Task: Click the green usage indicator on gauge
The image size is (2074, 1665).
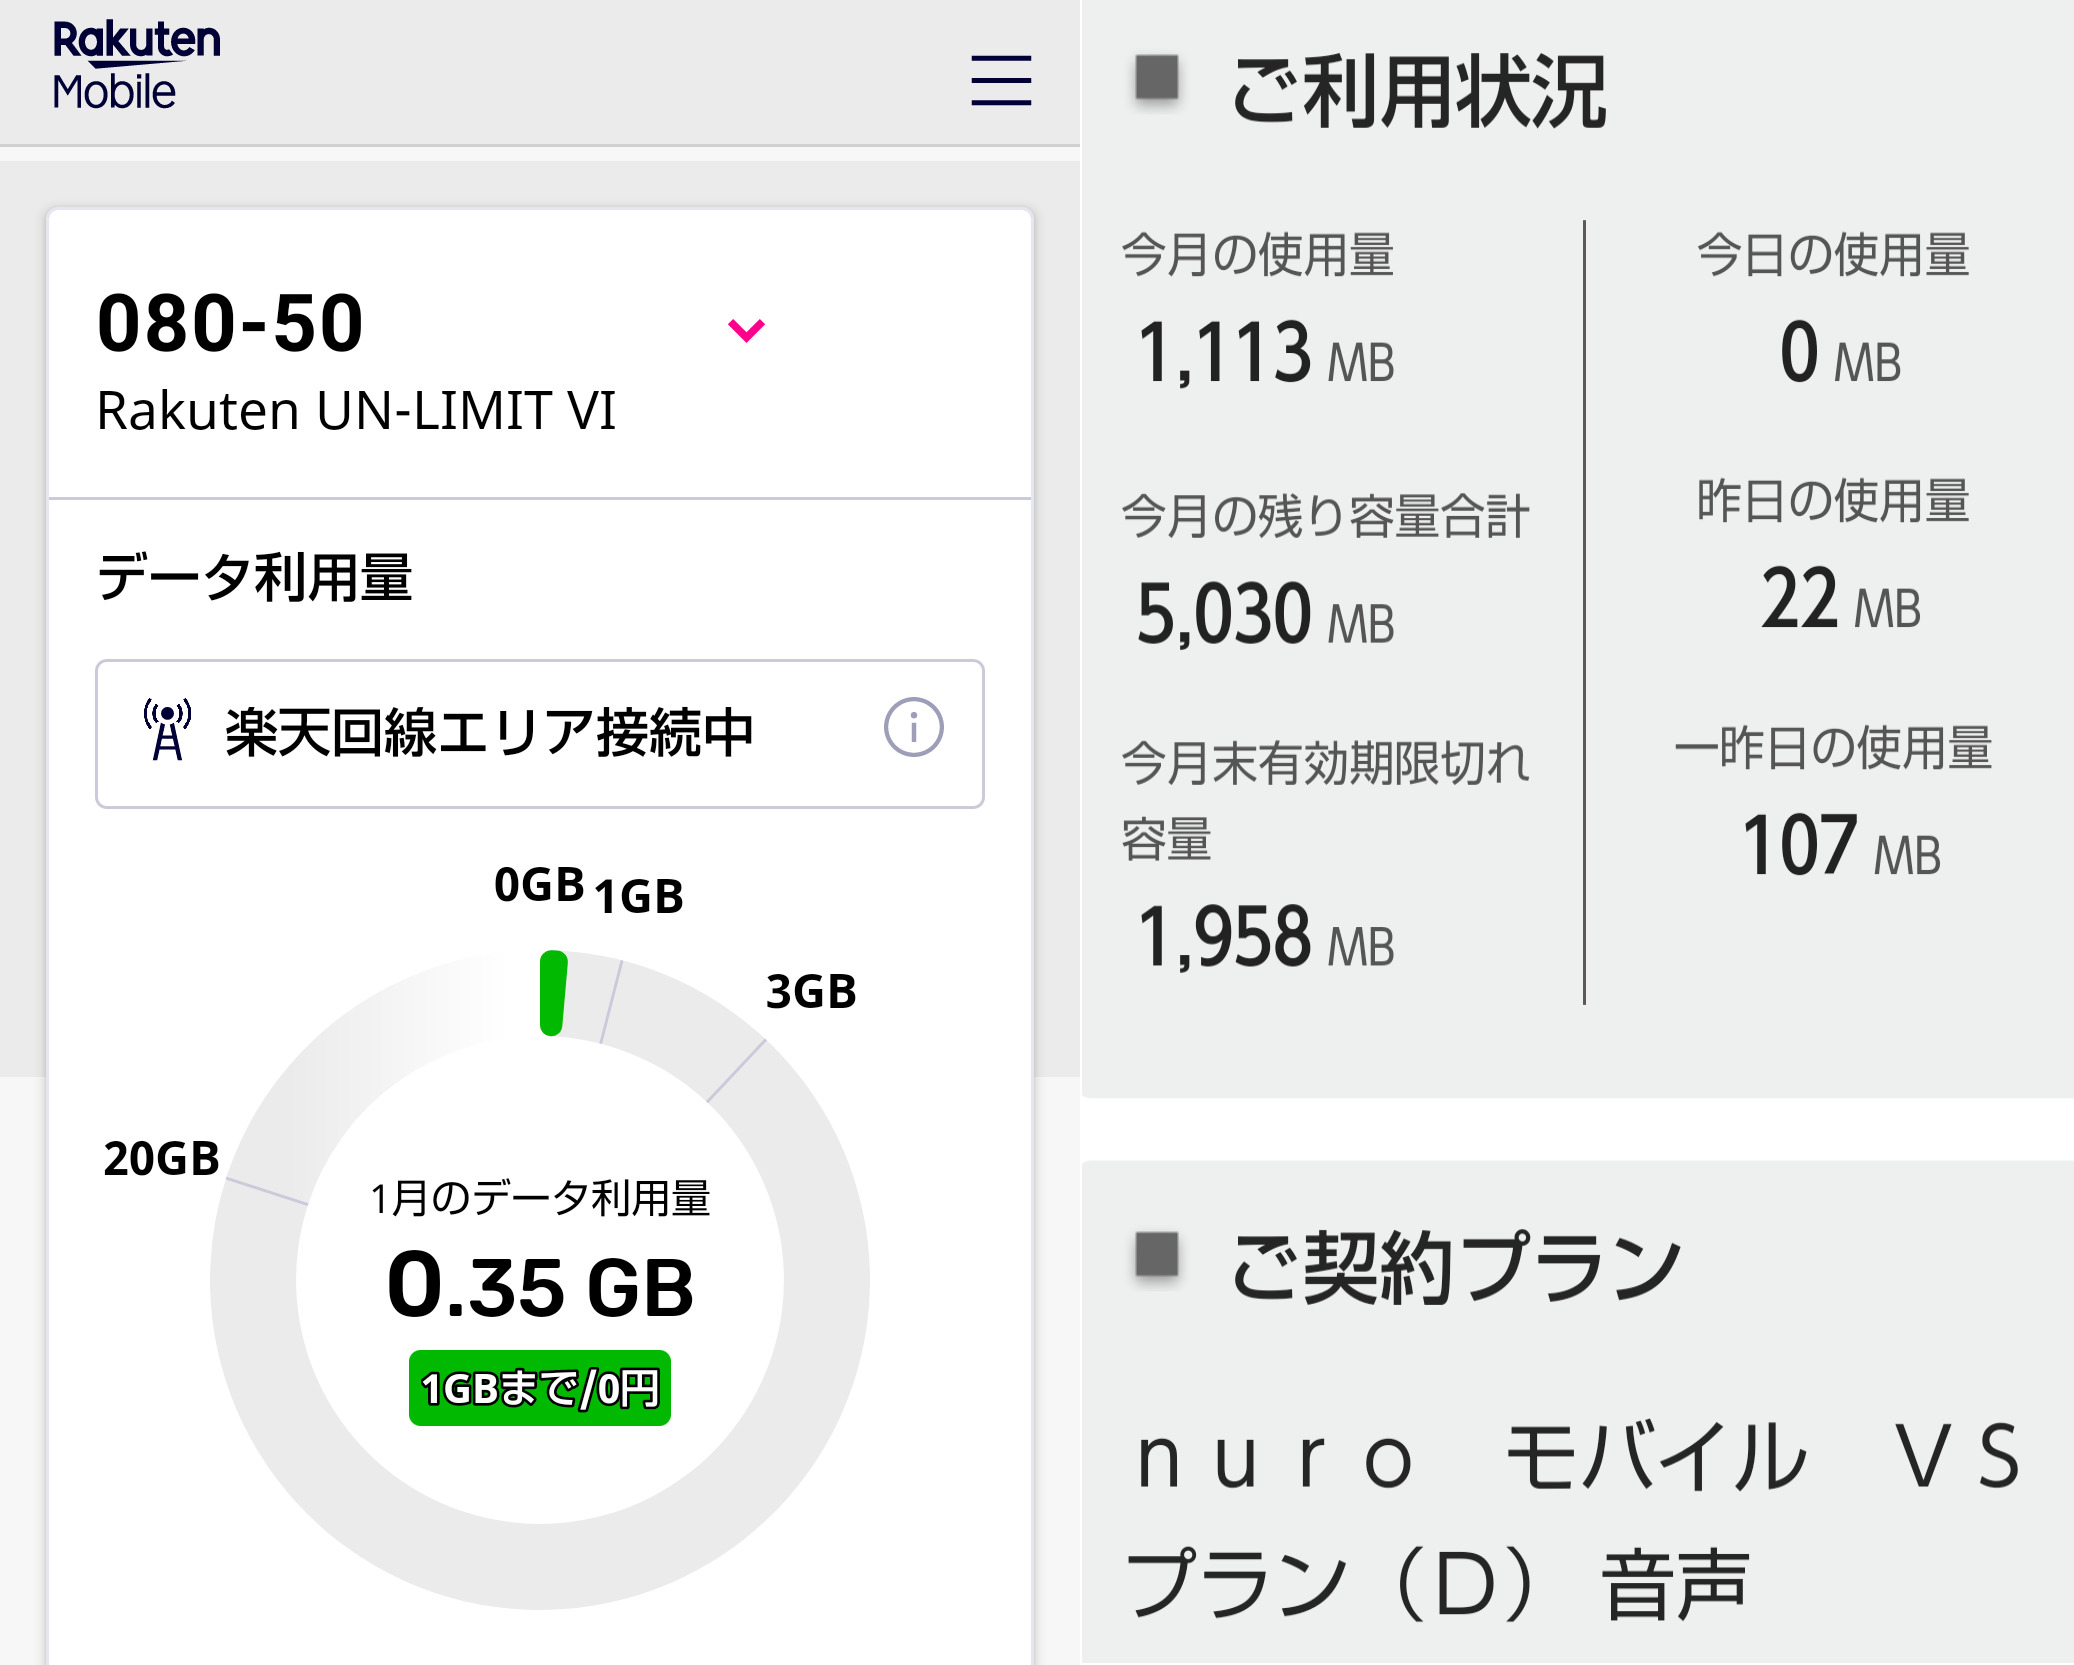Action: coord(553,993)
